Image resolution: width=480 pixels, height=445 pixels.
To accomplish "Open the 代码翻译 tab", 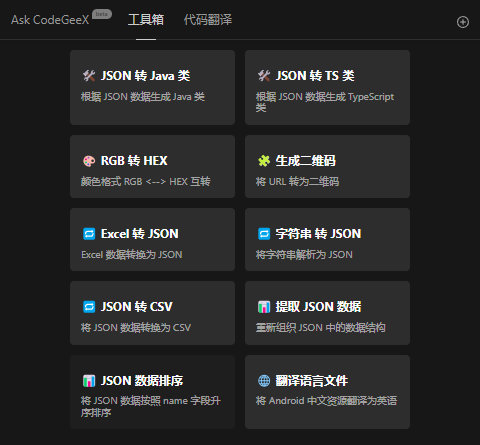I will (208, 20).
